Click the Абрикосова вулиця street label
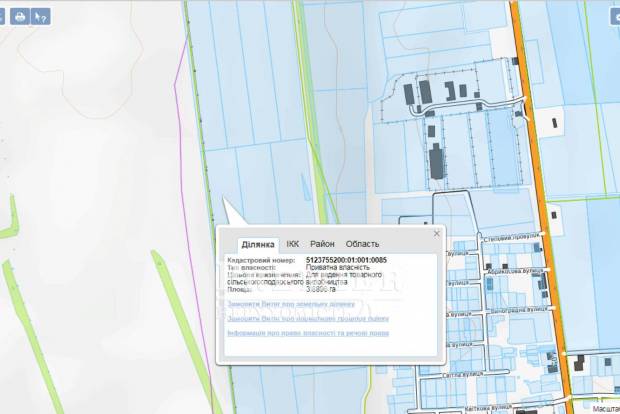This screenshot has width=620, height=414. pos(514,270)
